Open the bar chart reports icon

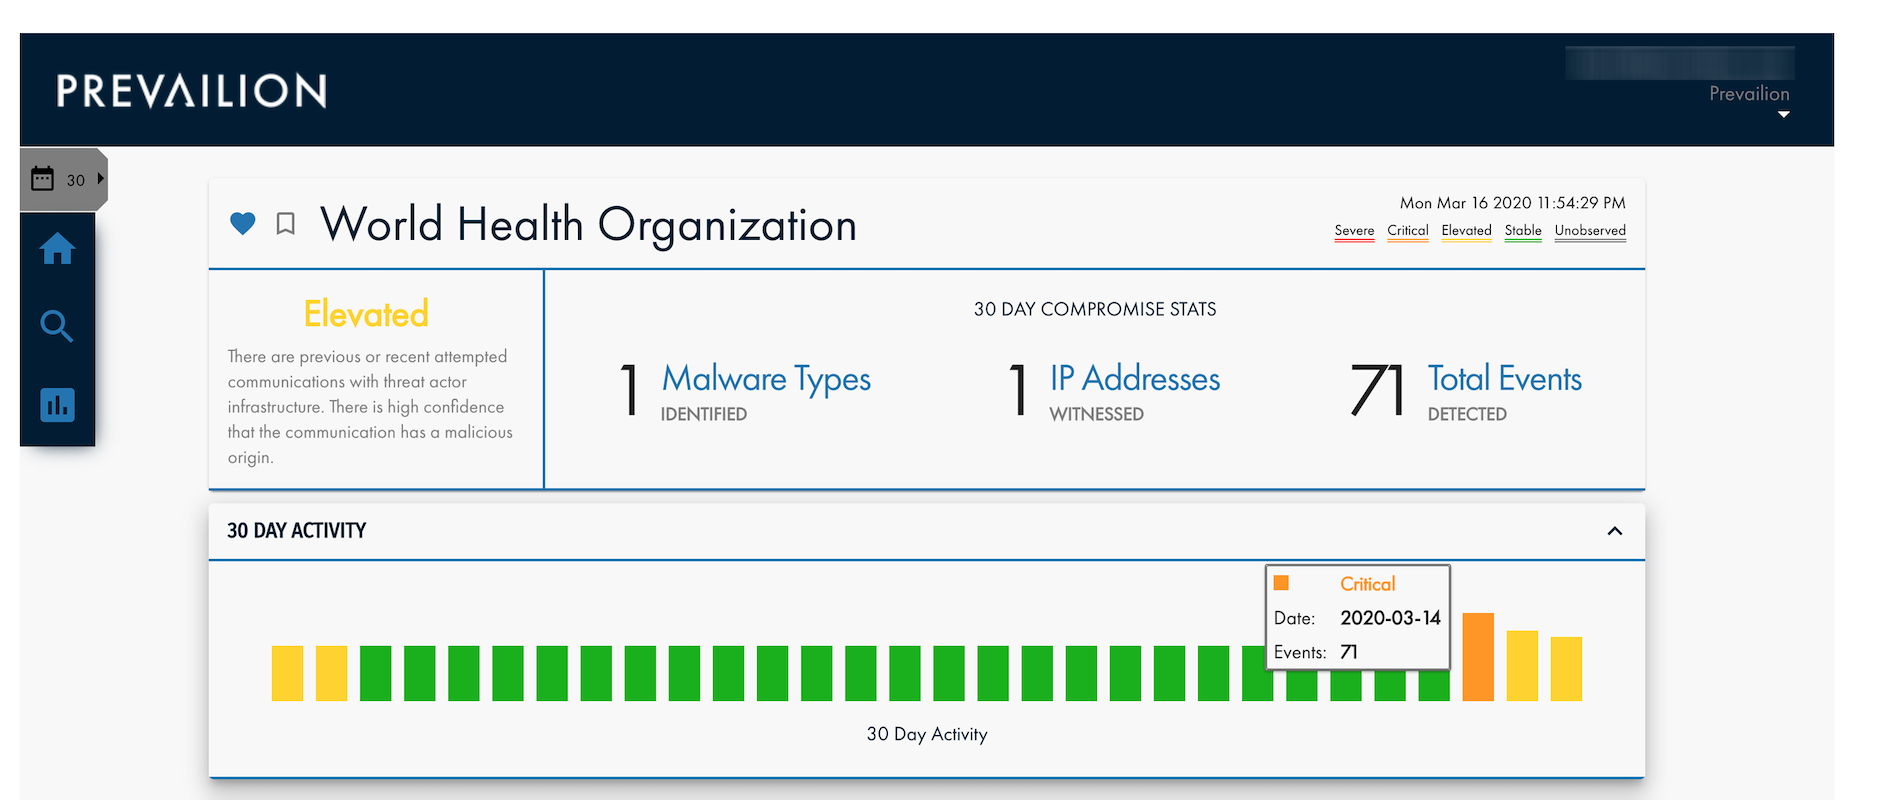(57, 405)
